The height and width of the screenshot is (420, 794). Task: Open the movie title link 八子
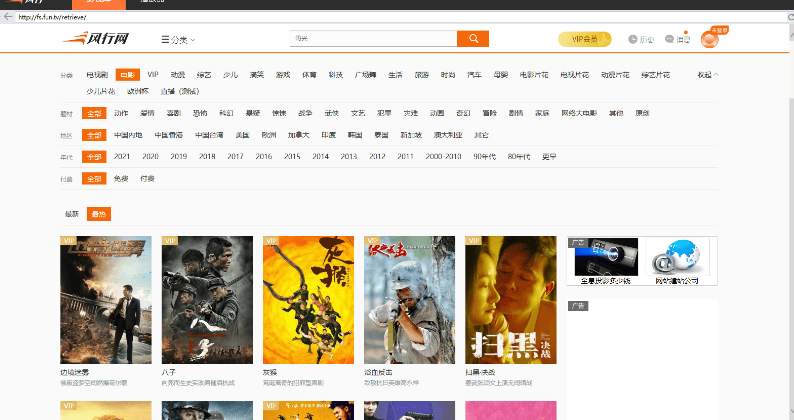169,372
